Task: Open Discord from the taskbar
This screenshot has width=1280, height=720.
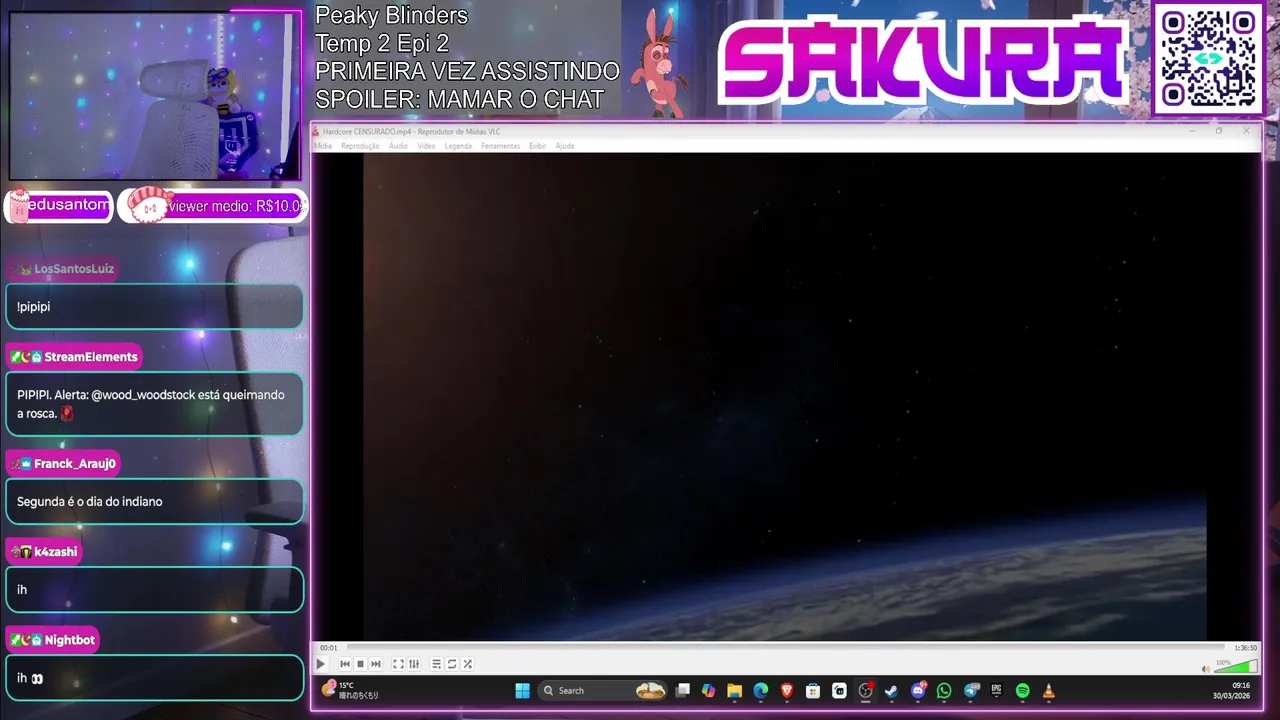Action: [x=918, y=690]
